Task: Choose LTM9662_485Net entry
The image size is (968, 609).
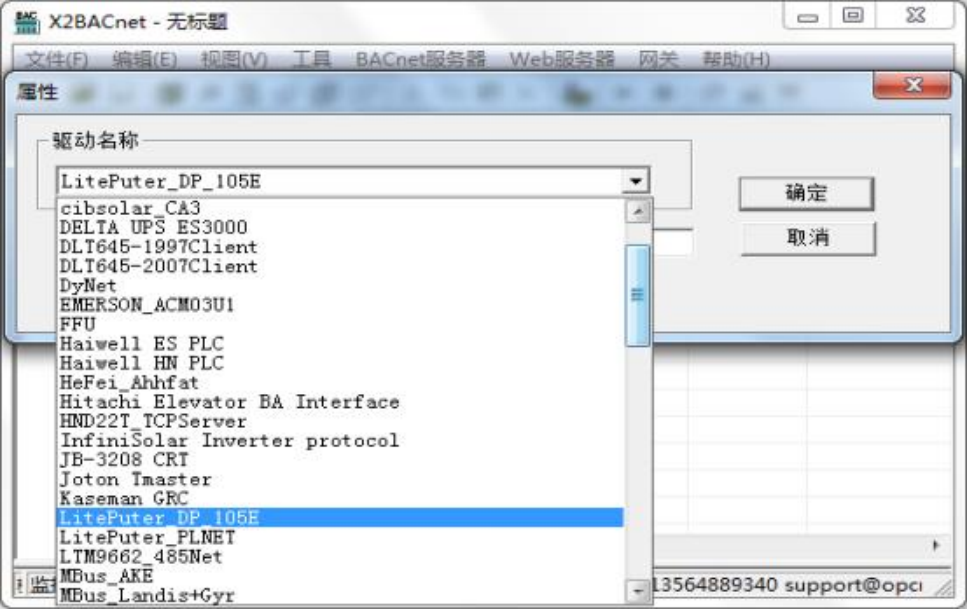Action: pos(340,556)
